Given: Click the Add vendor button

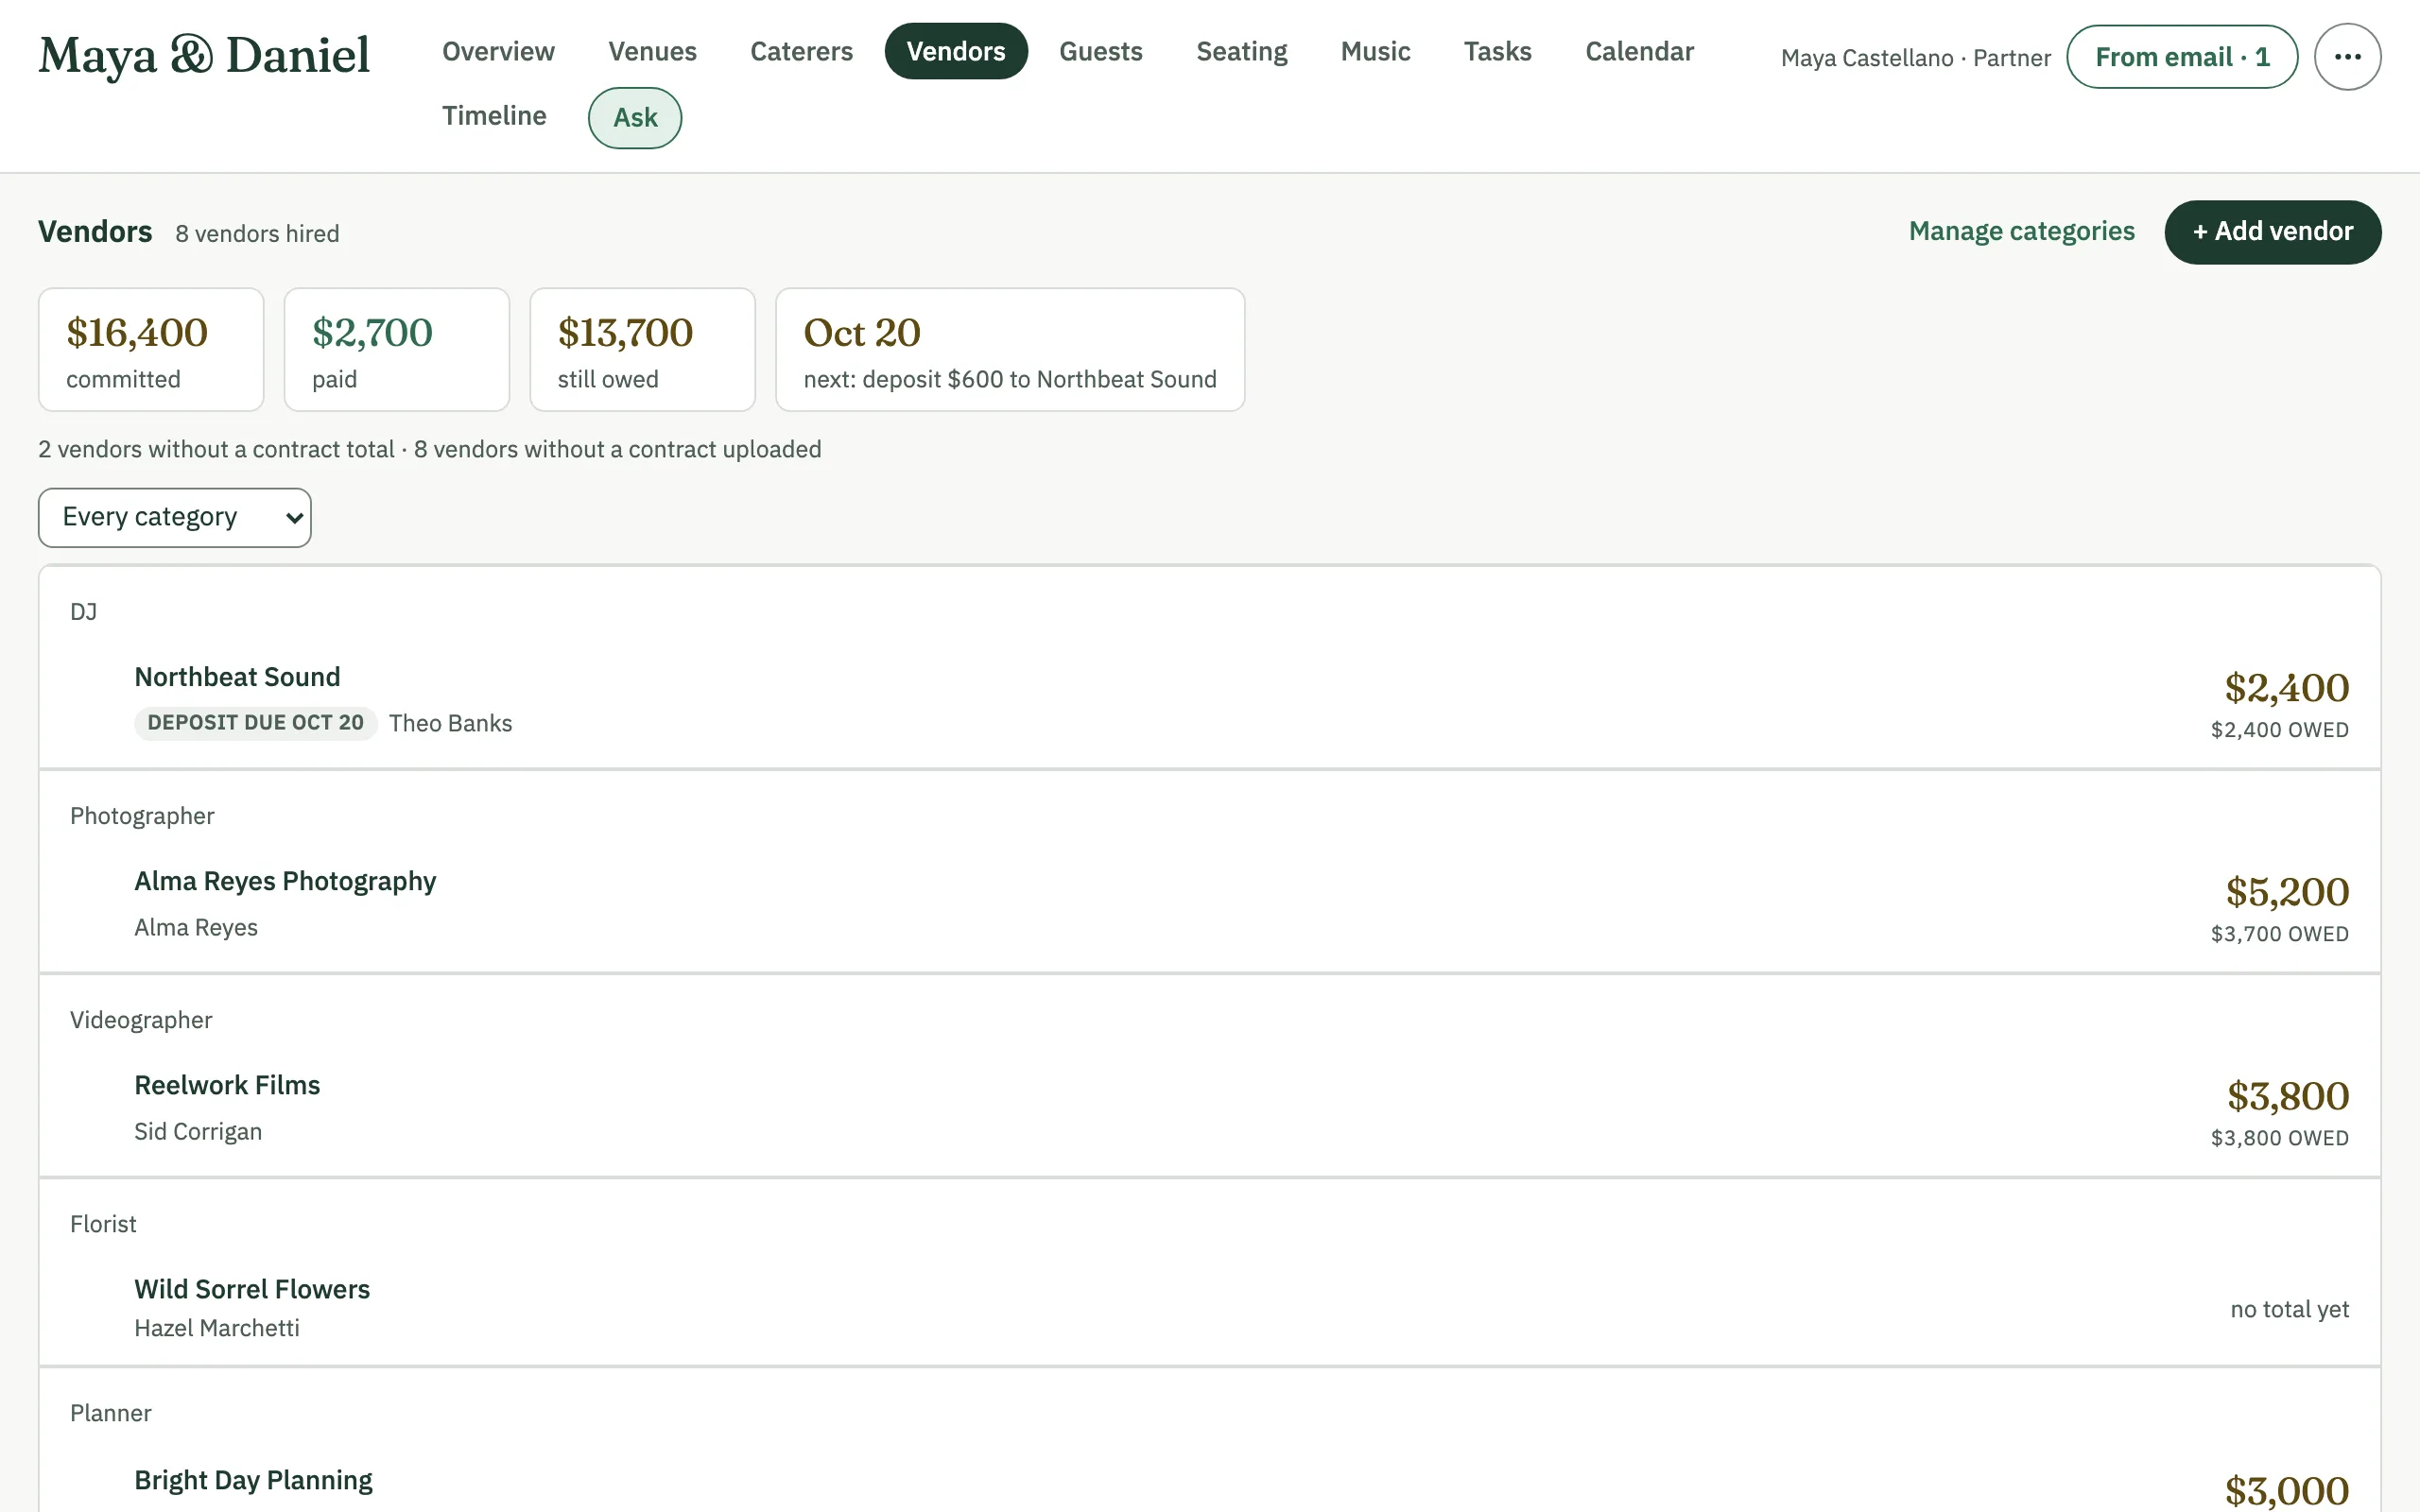Looking at the screenshot, I should [x=2272, y=232].
